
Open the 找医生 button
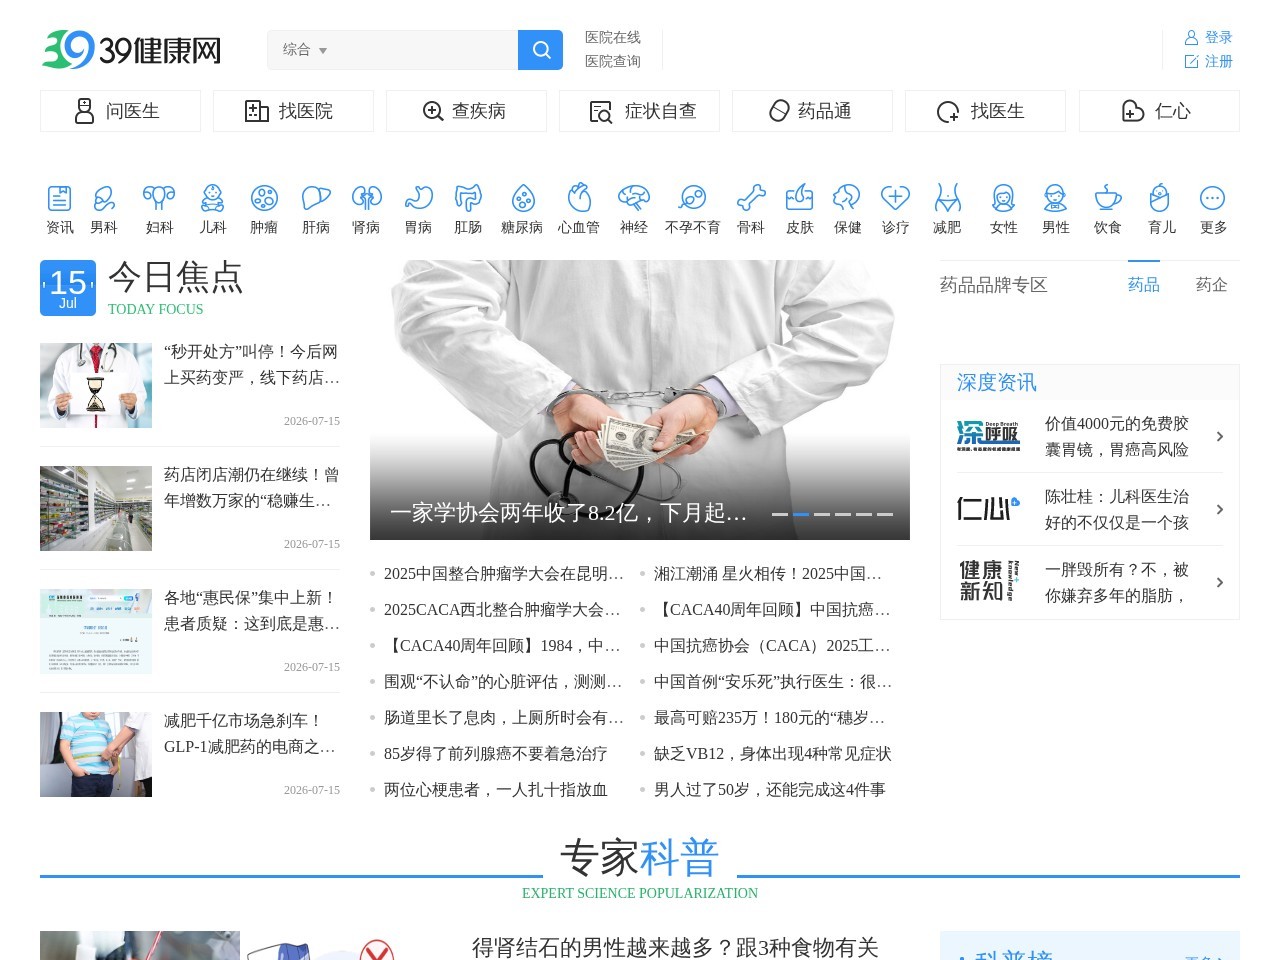pos(985,111)
